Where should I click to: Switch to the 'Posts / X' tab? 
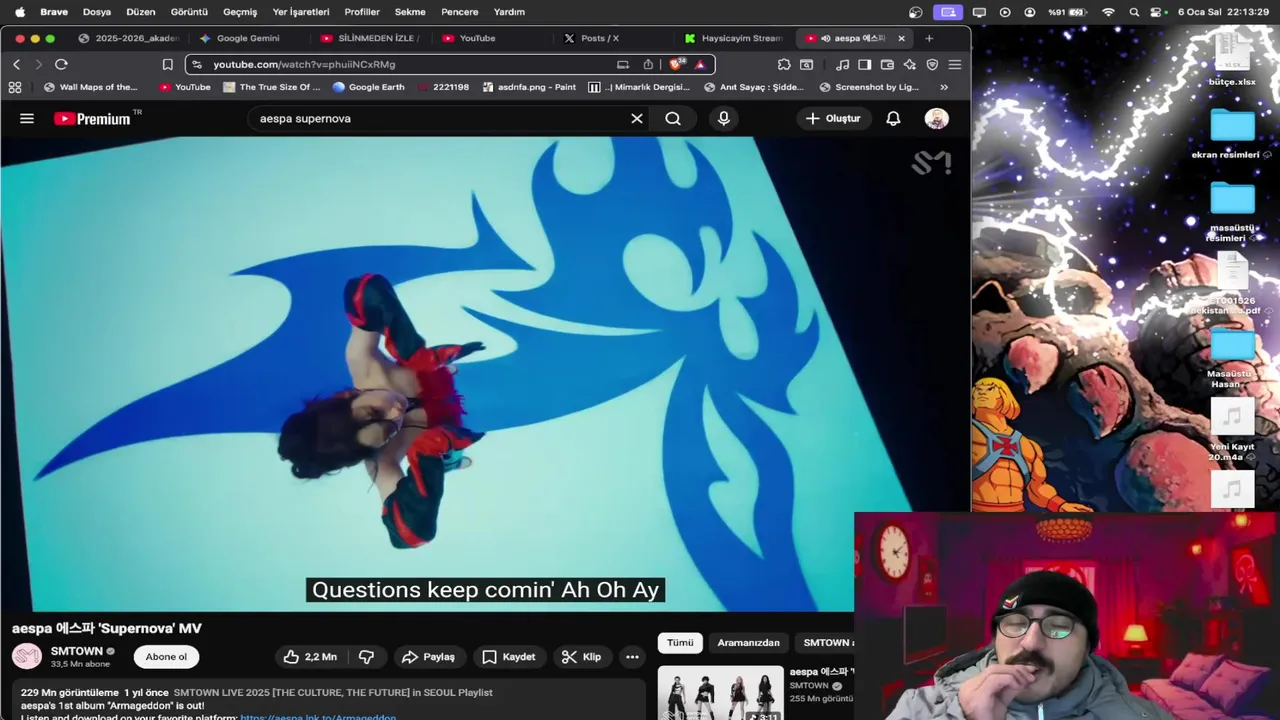[600, 38]
